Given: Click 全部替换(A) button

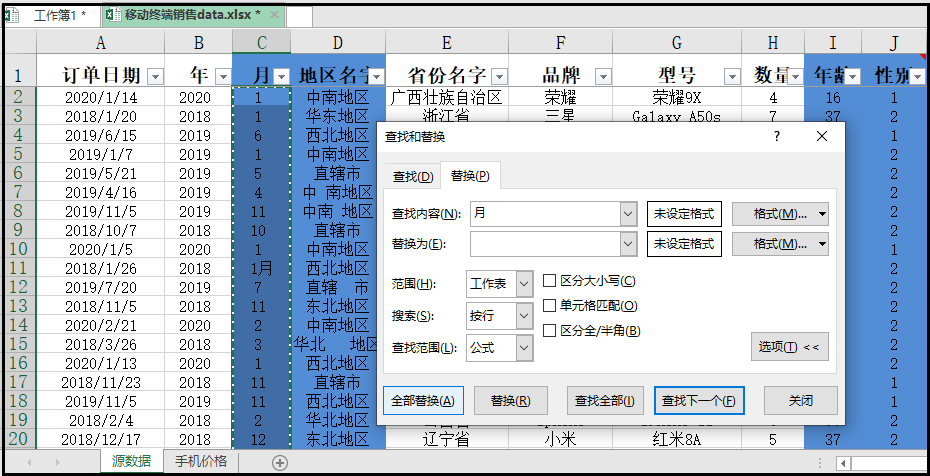Looking at the screenshot, I should click(423, 401).
